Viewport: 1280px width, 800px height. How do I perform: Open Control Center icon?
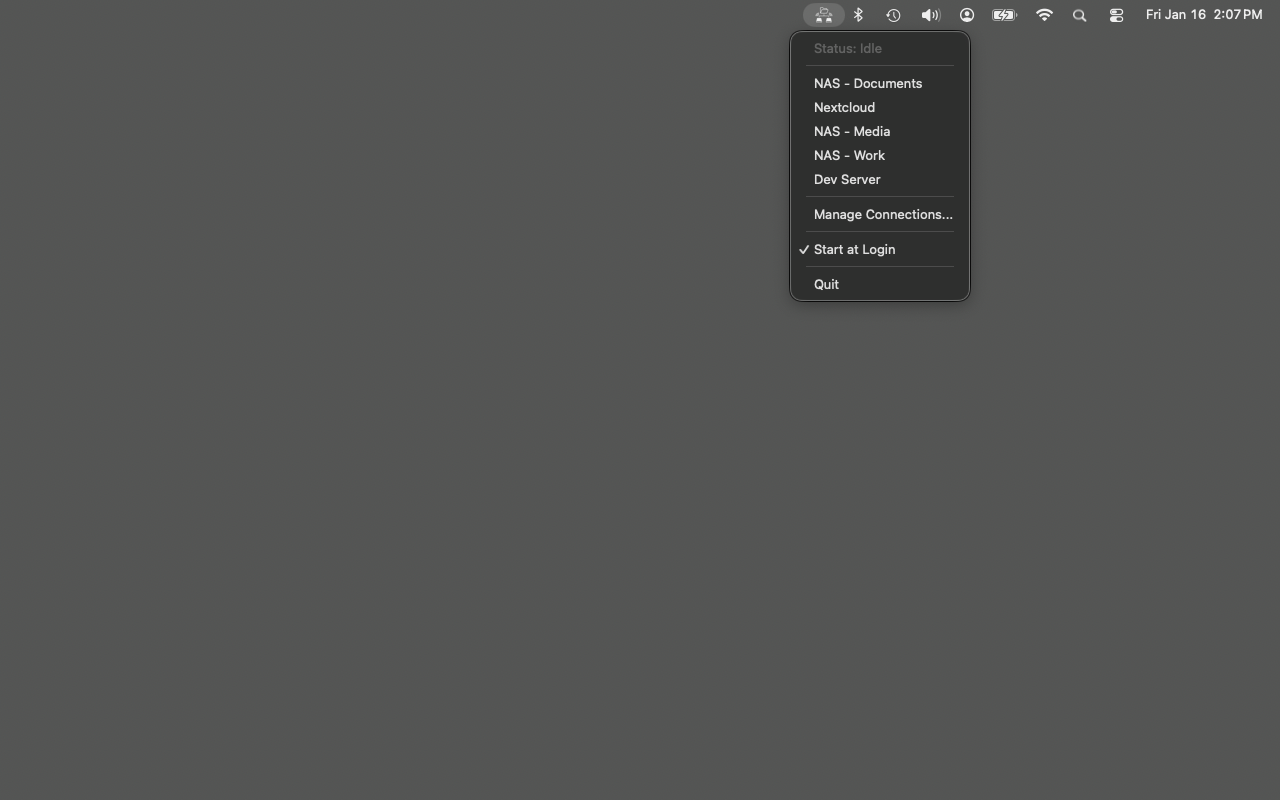click(1116, 15)
